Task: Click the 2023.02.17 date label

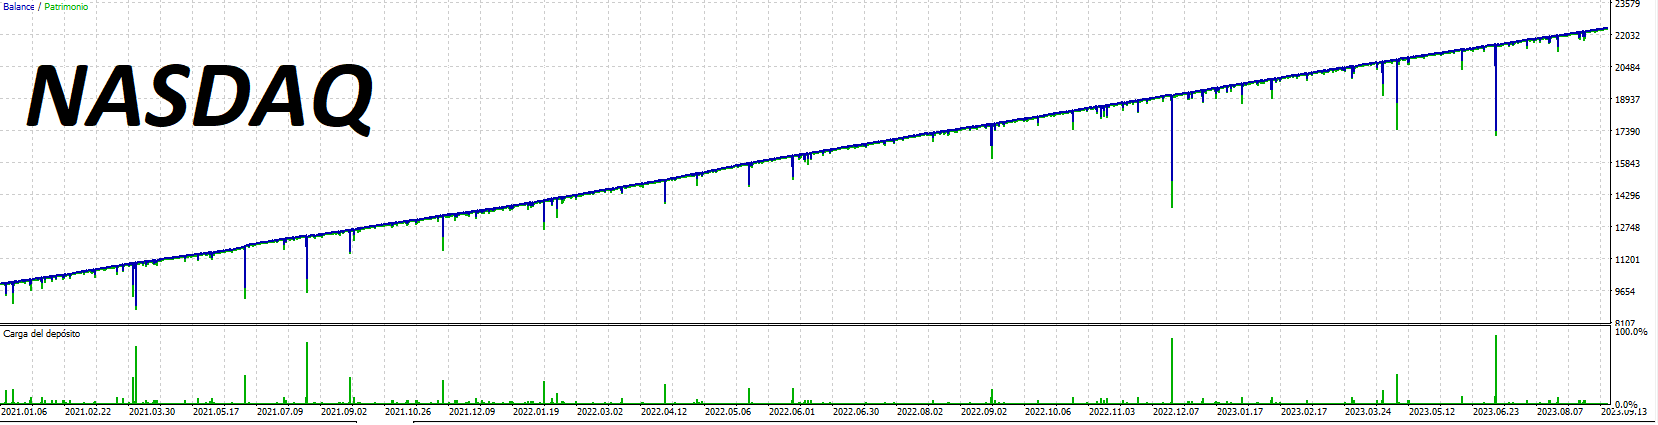Action: pyautogui.click(x=1304, y=411)
